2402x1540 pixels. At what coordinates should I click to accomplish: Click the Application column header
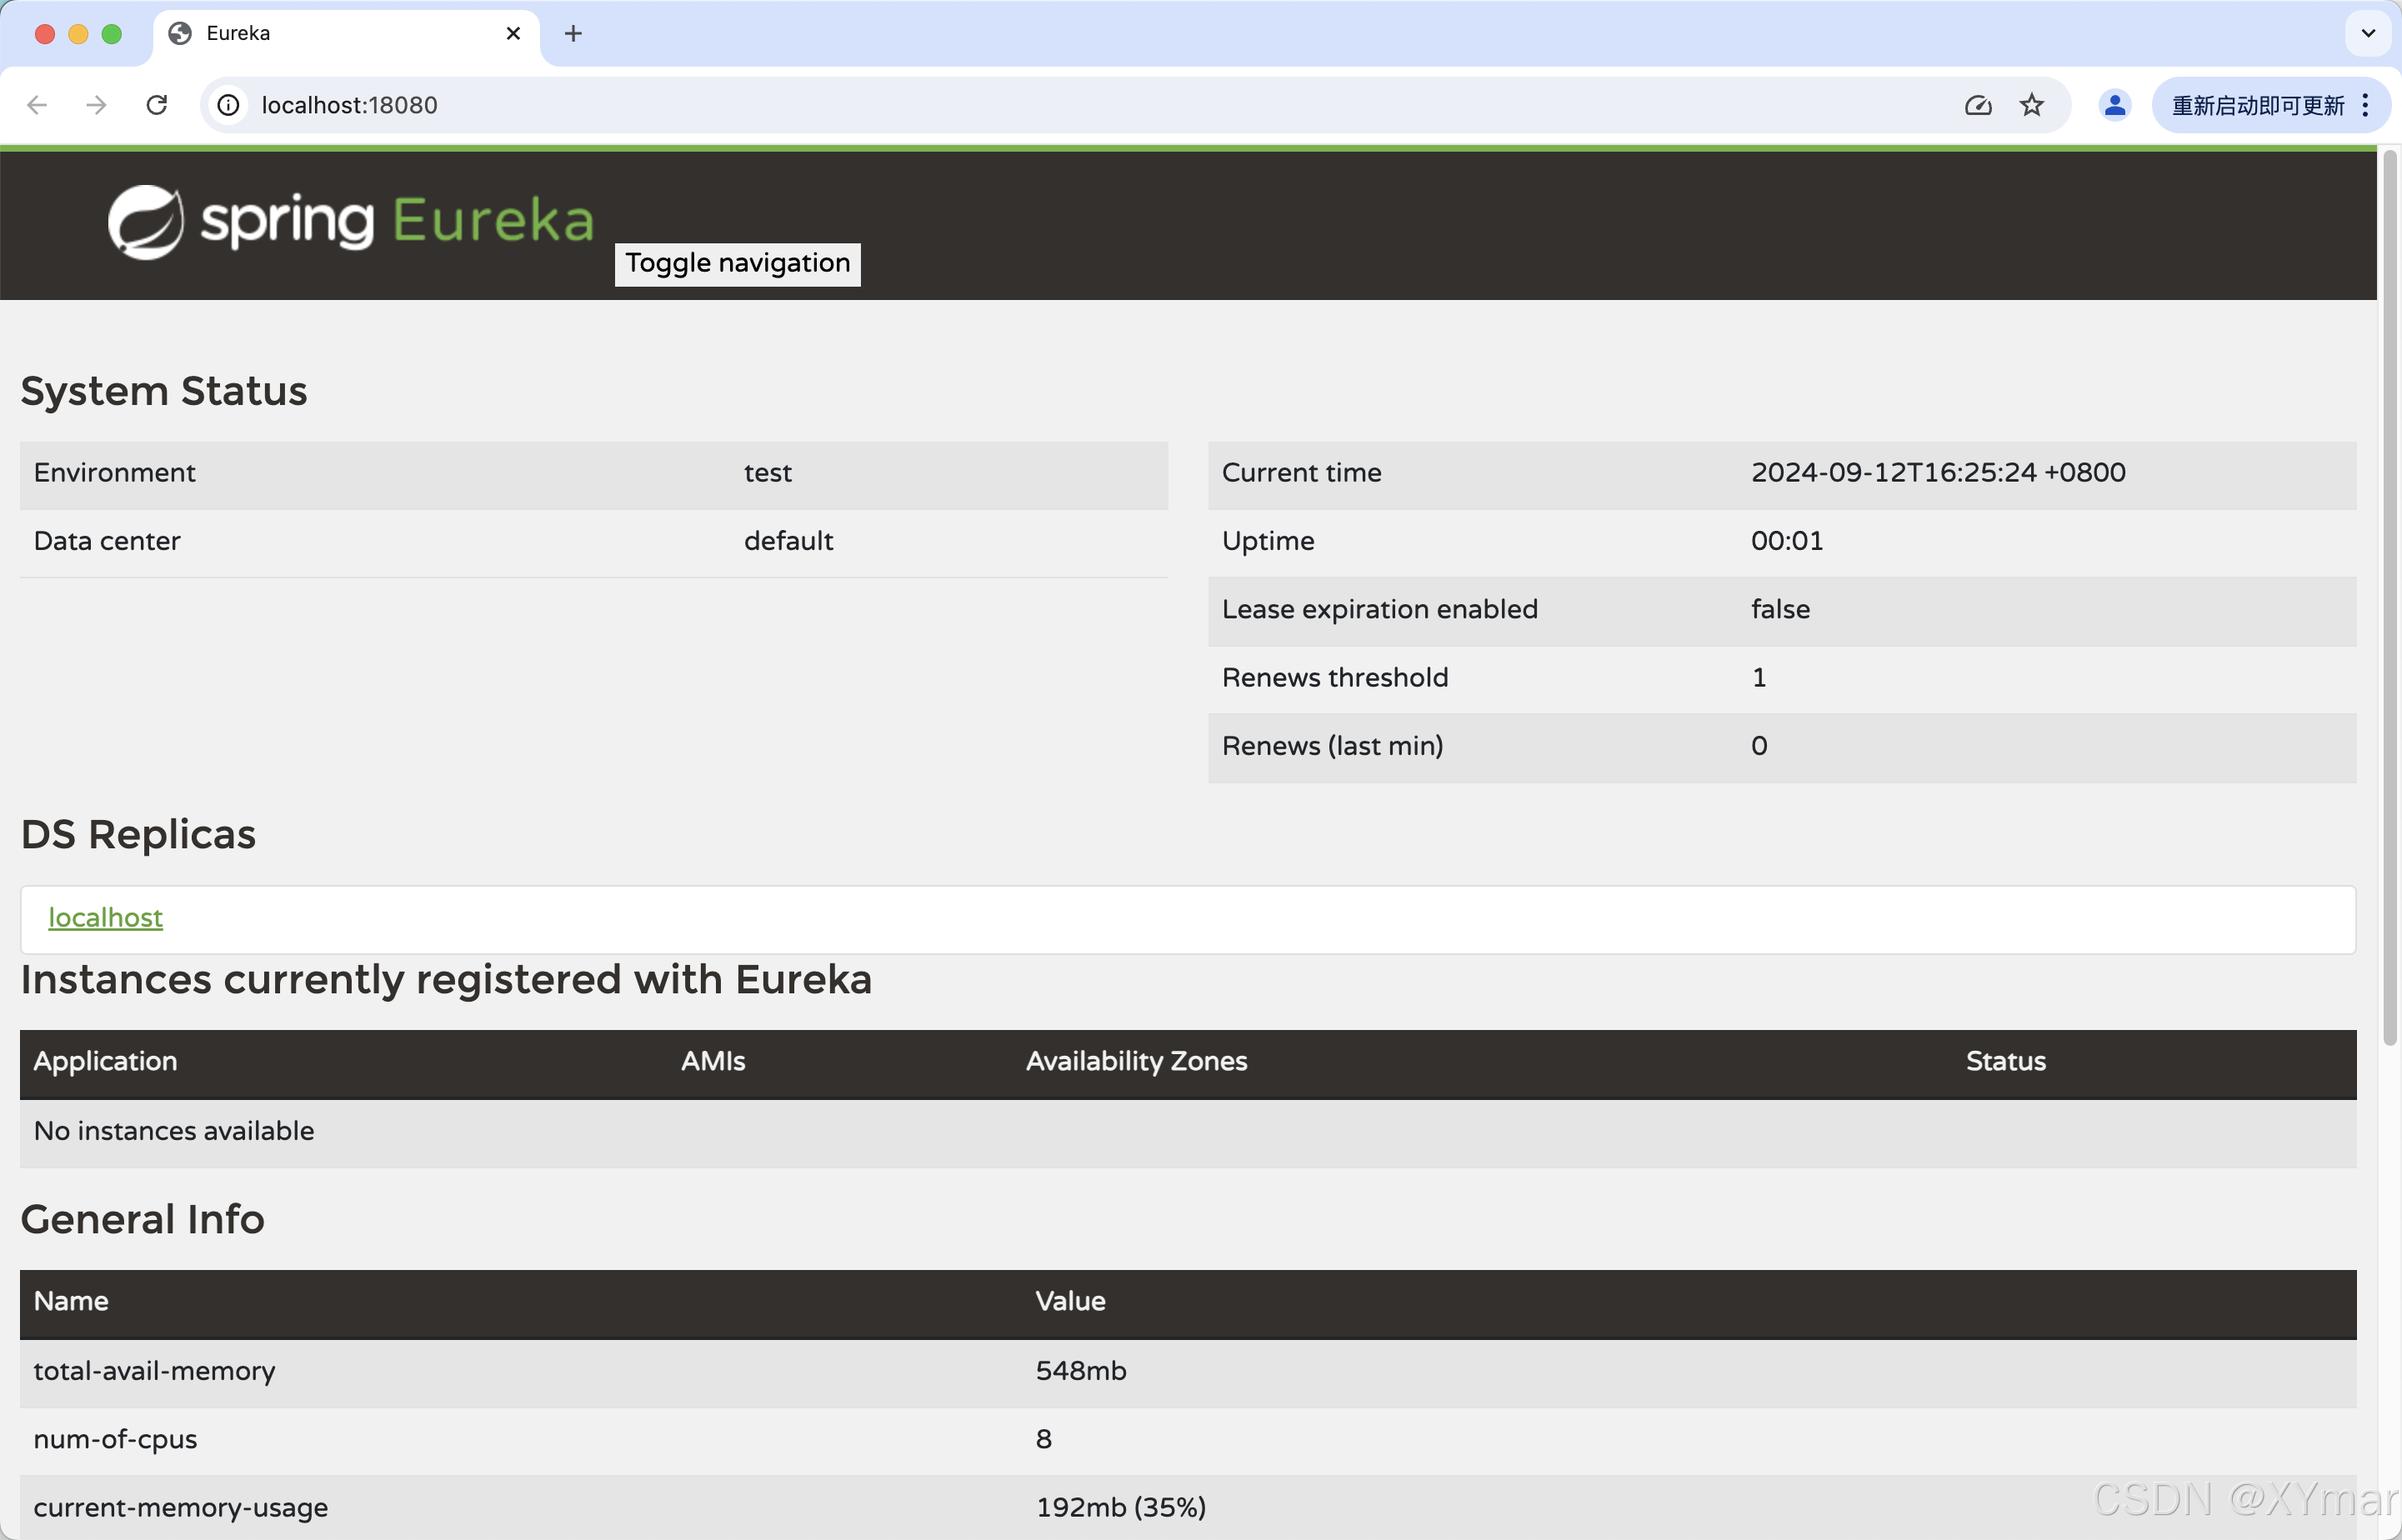105,1061
